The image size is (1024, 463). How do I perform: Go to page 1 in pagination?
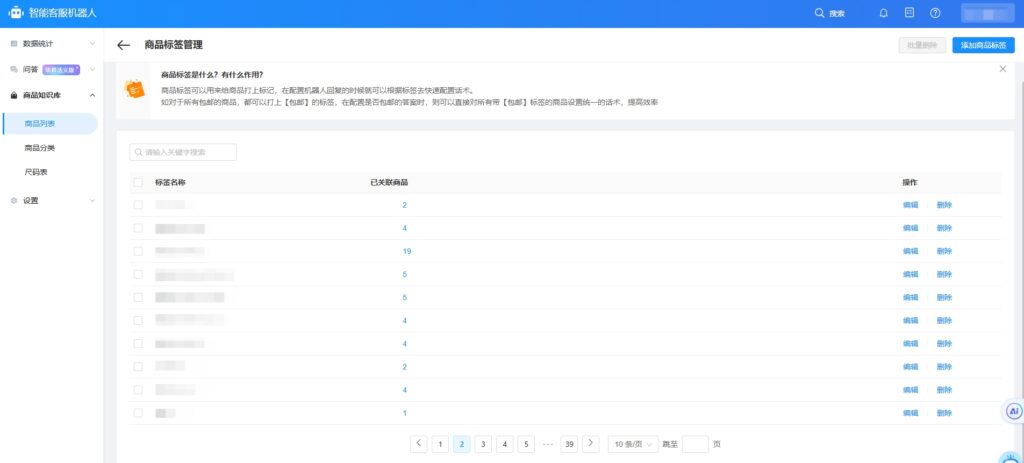440,444
